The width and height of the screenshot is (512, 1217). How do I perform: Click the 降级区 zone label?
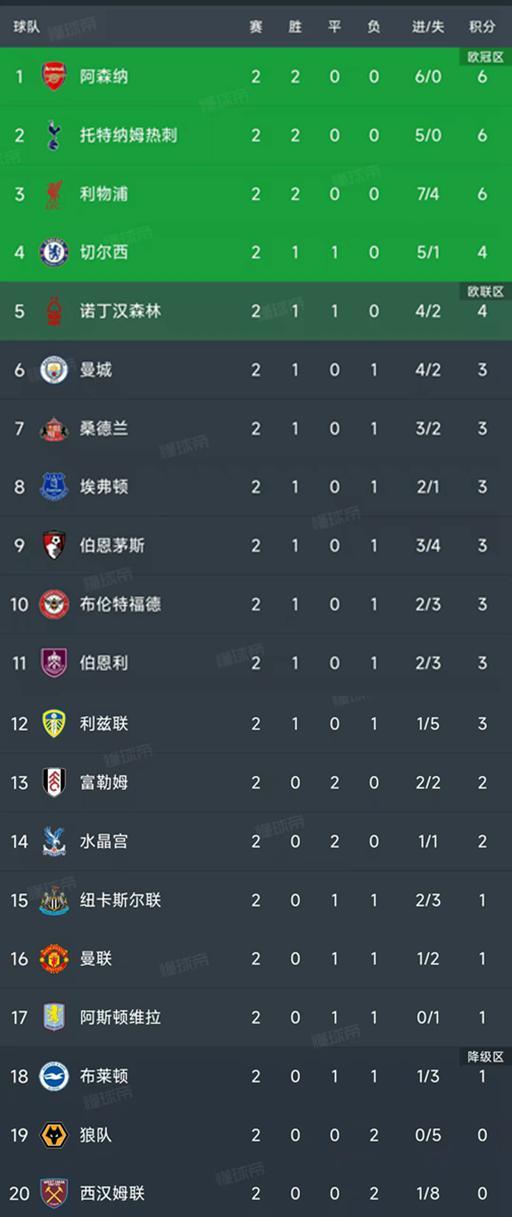(x=486, y=1057)
